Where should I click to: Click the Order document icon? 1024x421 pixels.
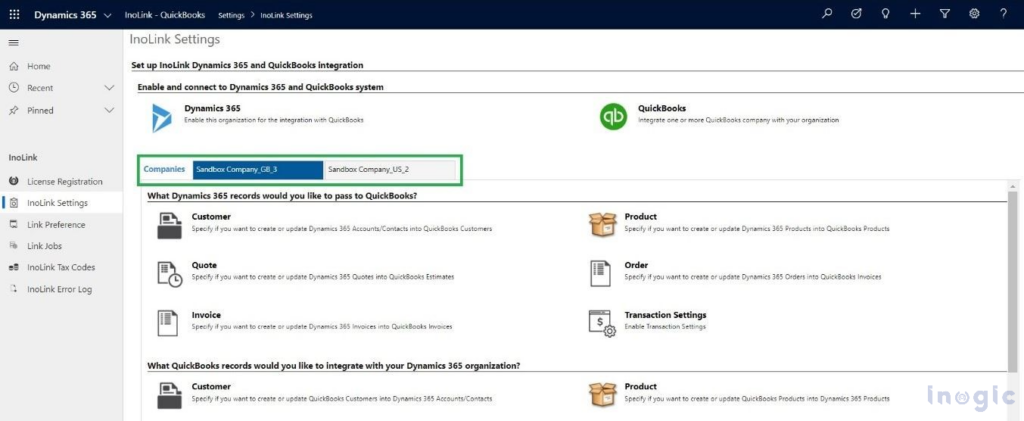pos(600,273)
